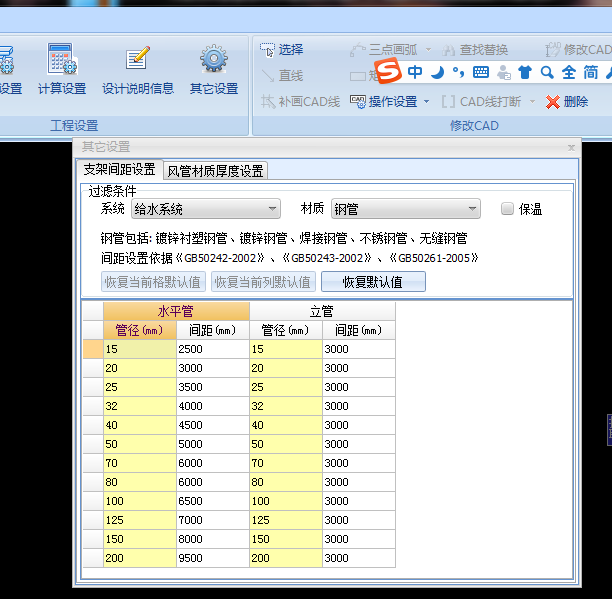The height and width of the screenshot is (599, 612).
Task: Open 查找替换 find and replace
Action: (x=475, y=50)
